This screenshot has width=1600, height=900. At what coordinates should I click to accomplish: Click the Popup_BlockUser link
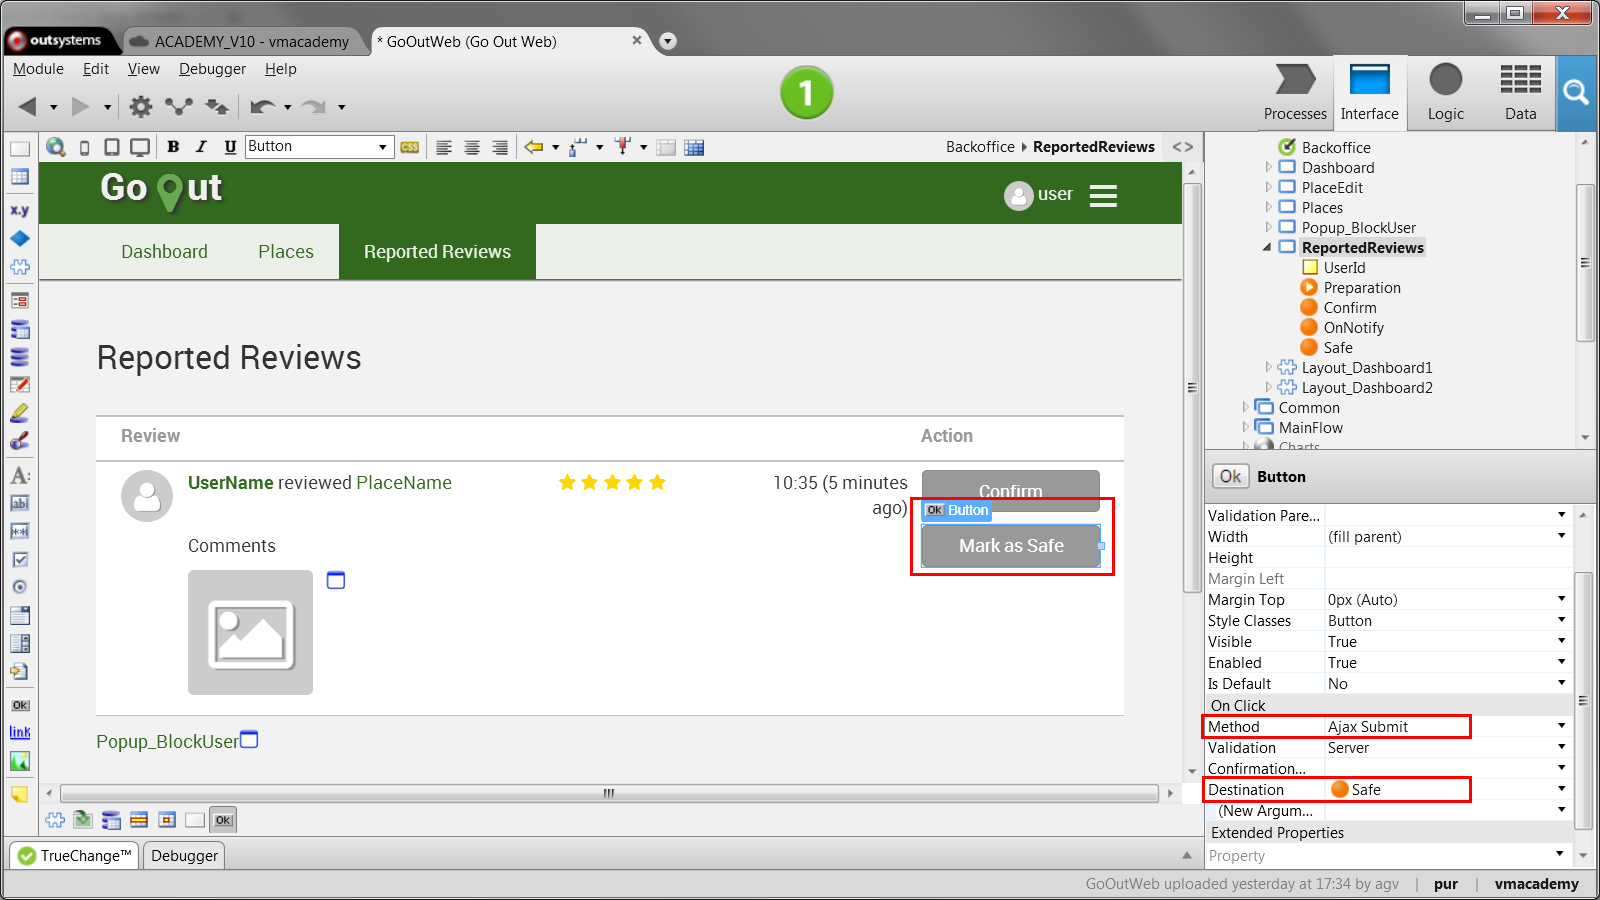(166, 741)
